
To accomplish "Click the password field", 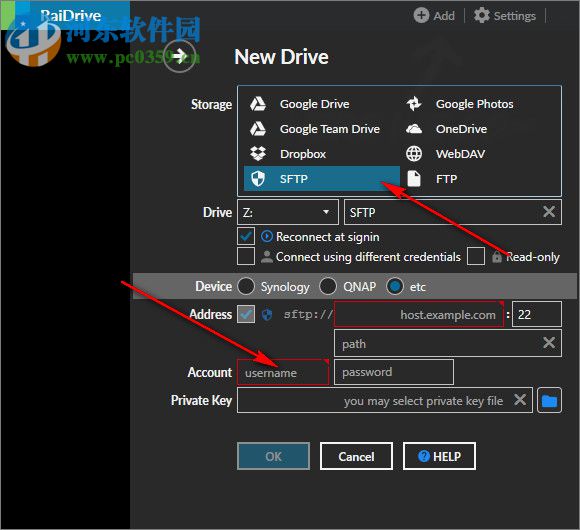I will [x=394, y=372].
